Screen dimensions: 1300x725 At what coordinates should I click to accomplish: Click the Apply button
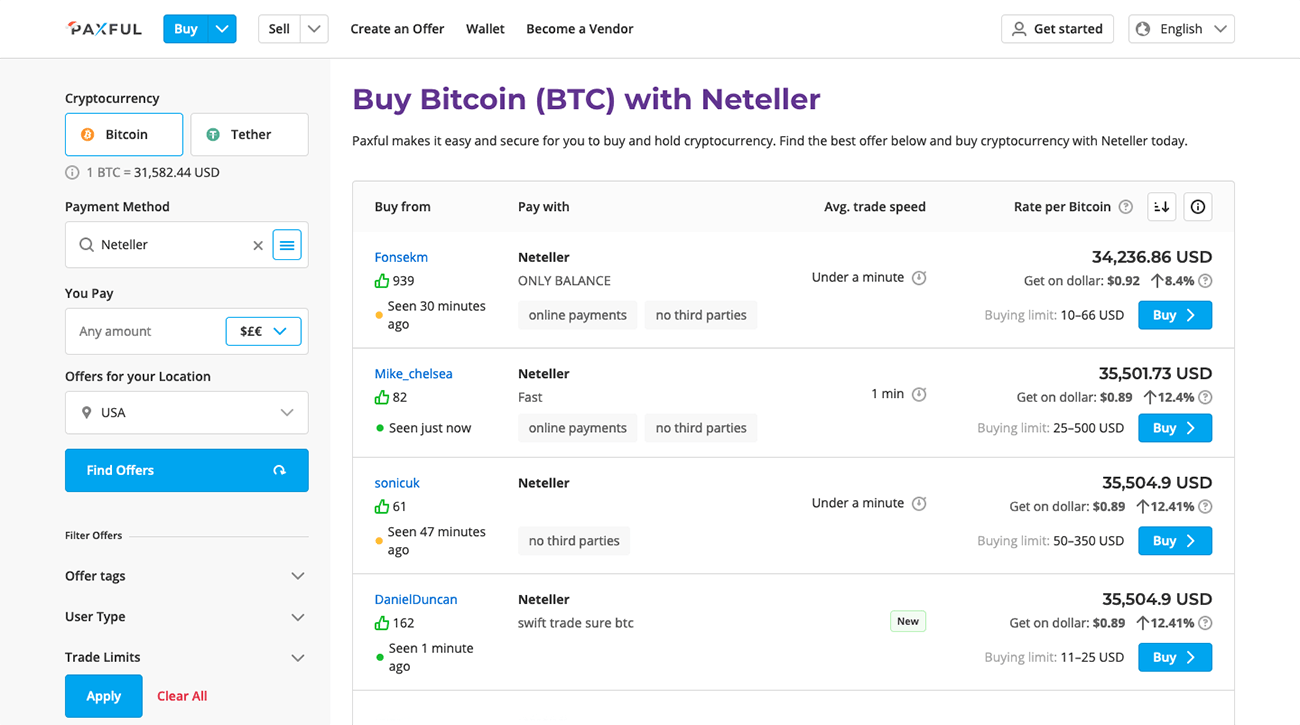click(x=103, y=696)
